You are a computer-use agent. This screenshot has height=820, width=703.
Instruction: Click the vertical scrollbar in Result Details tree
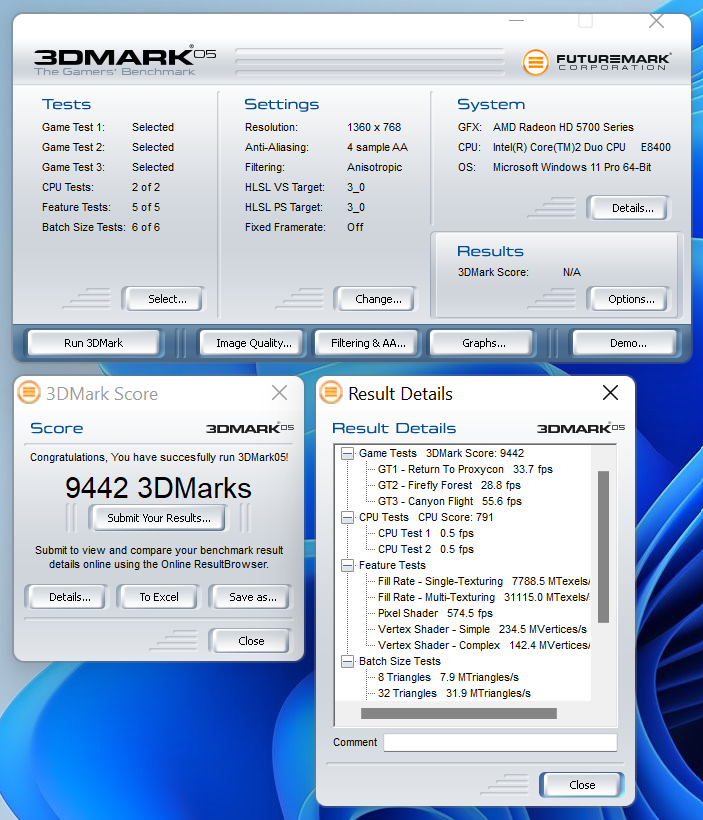click(x=604, y=546)
